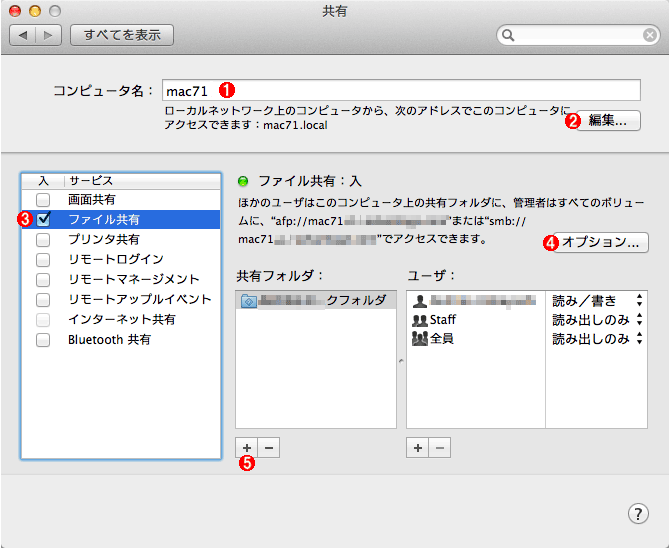Open the 編集... (Edit) button
The height and width of the screenshot is (548, 669).
point(608,121)
